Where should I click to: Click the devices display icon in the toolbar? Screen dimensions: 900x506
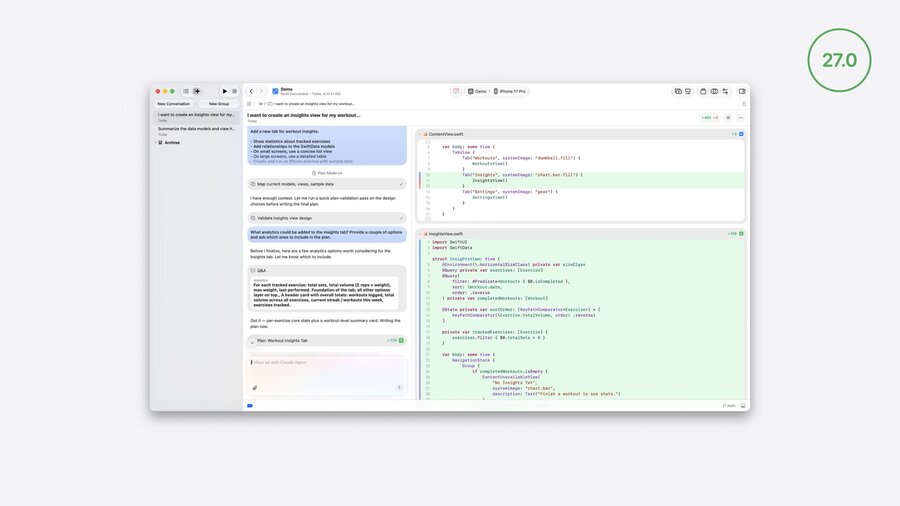click(688, 91)
